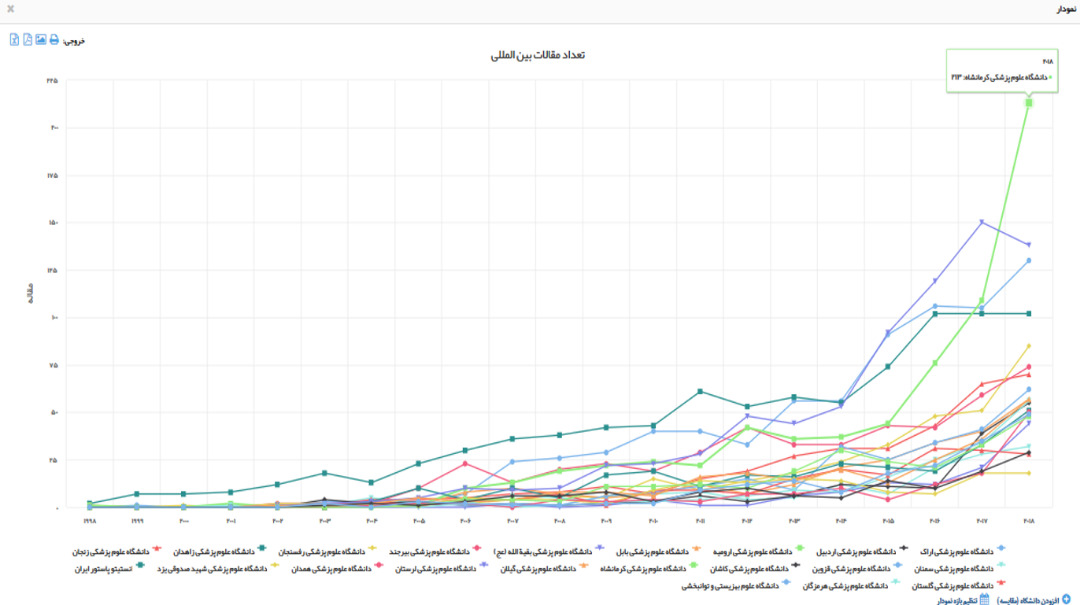
Task: Toggle دانشگاه علوم پزشکی اردبیل series
Action: (862, 551)
